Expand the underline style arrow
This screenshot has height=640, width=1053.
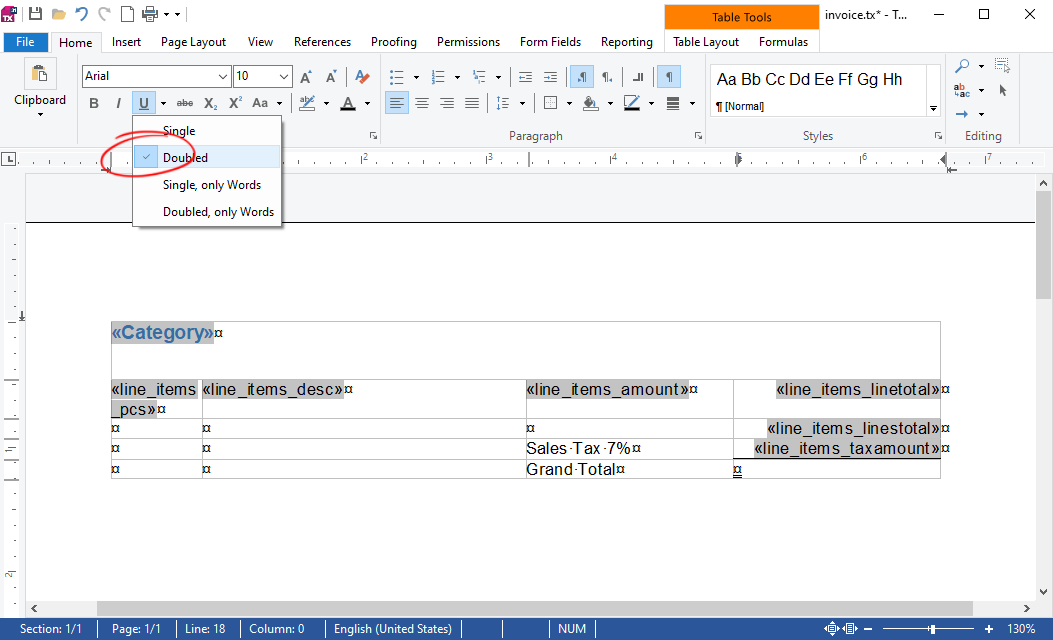pyautogui.click(x=163, y=103)
